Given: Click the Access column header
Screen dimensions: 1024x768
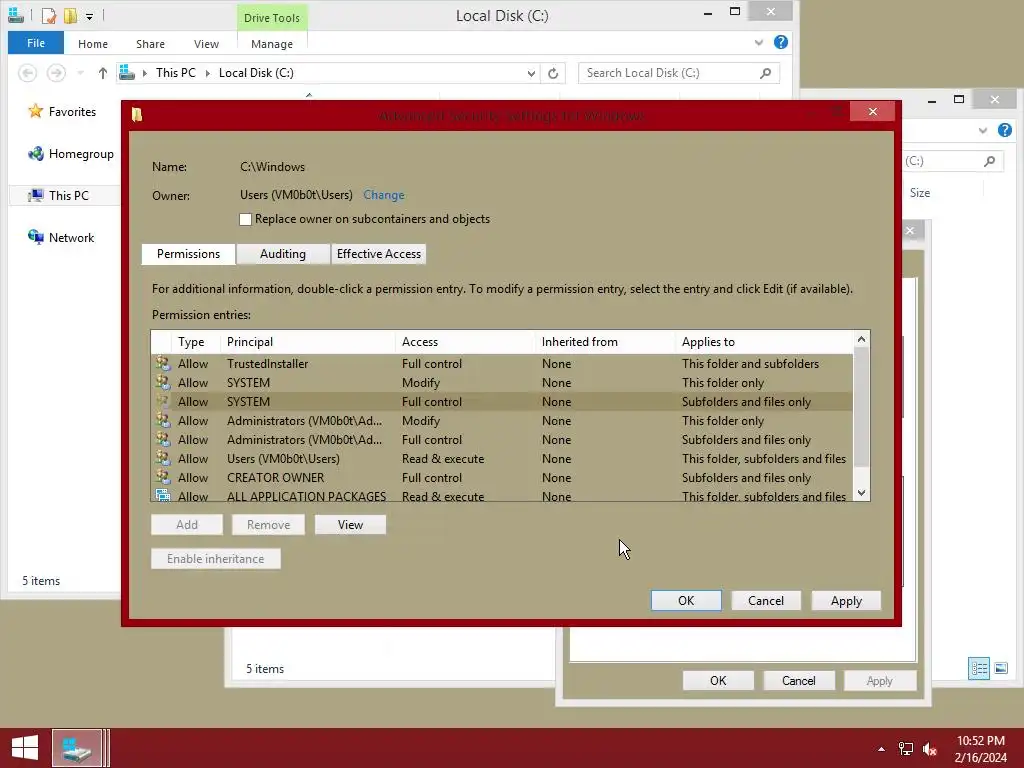Looking at the screenshot, I should [x=466, y=342].
